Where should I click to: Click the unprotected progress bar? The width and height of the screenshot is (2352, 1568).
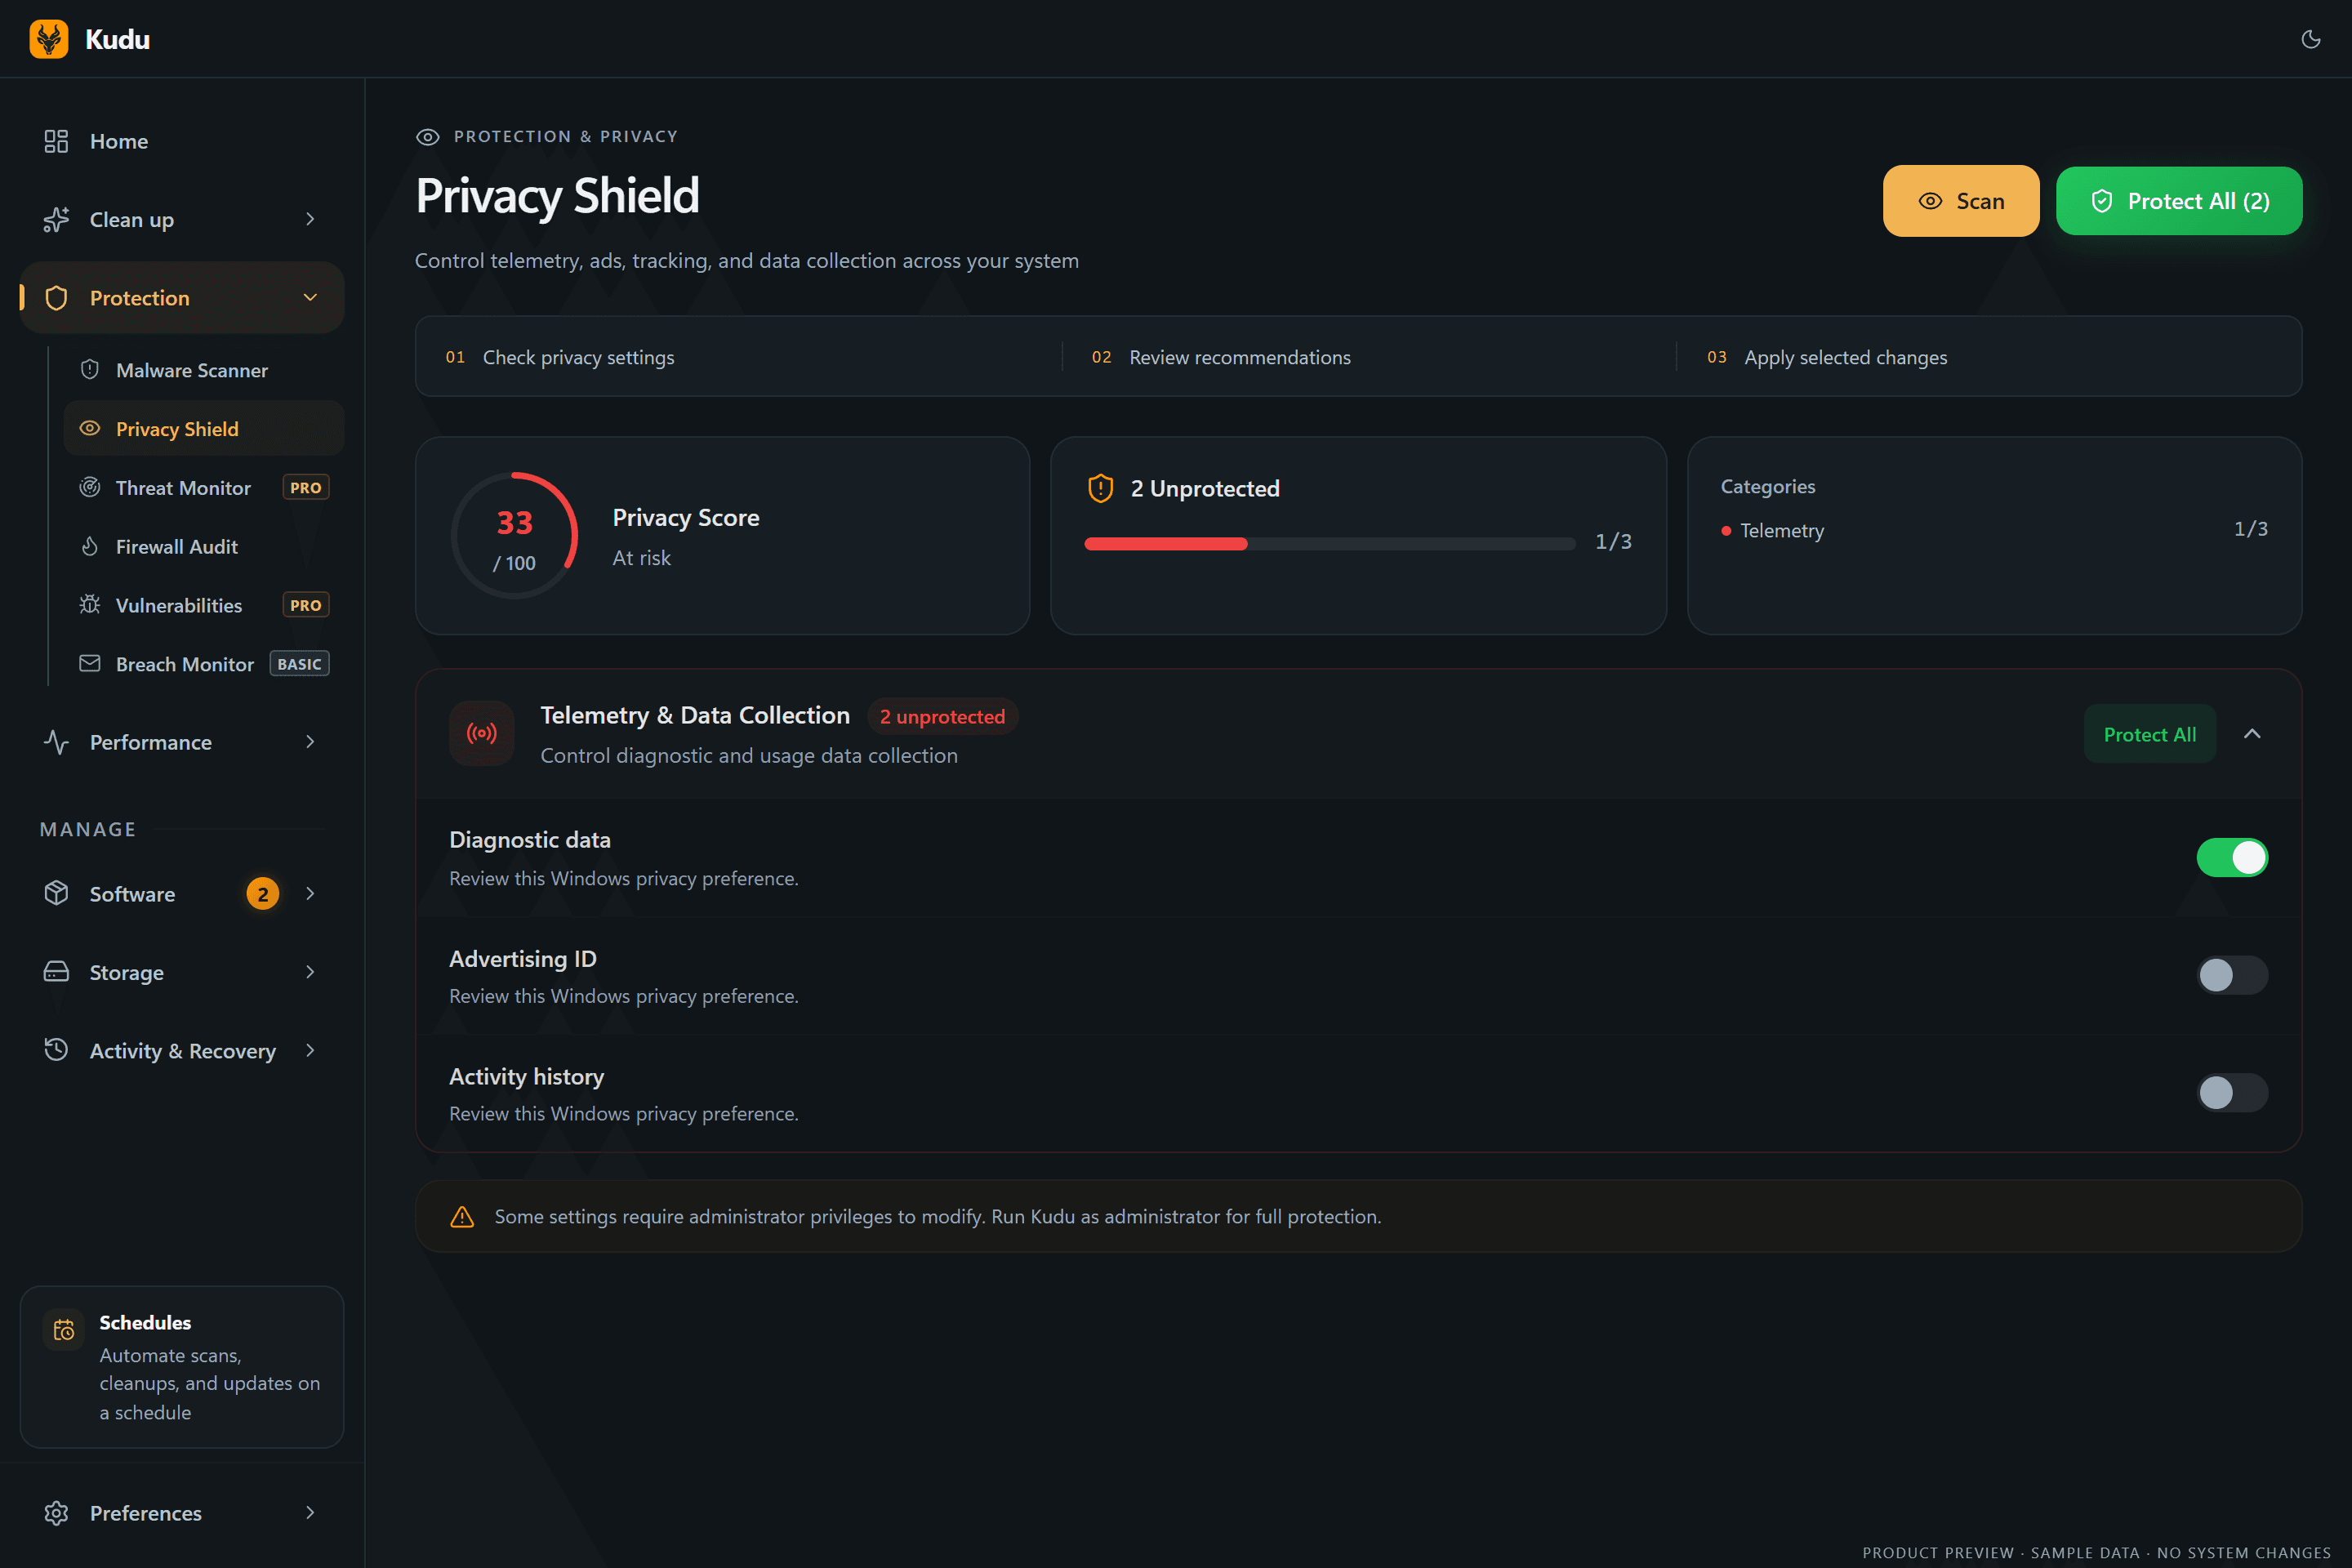[x=1329, y=543]
